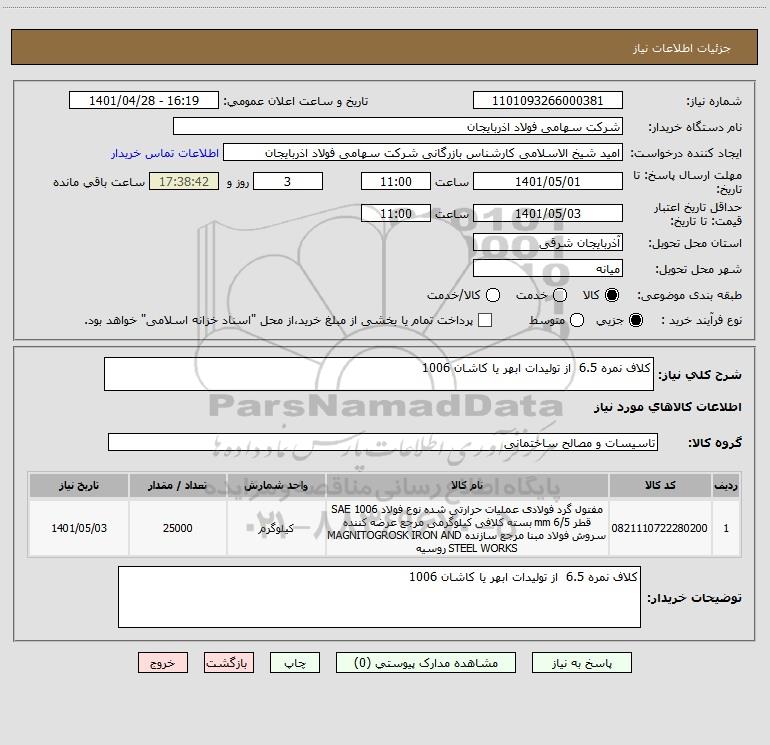Toggle Islamic treasury payment checkbox
Viewport: 770px width, 745px height.
(485, 320)
